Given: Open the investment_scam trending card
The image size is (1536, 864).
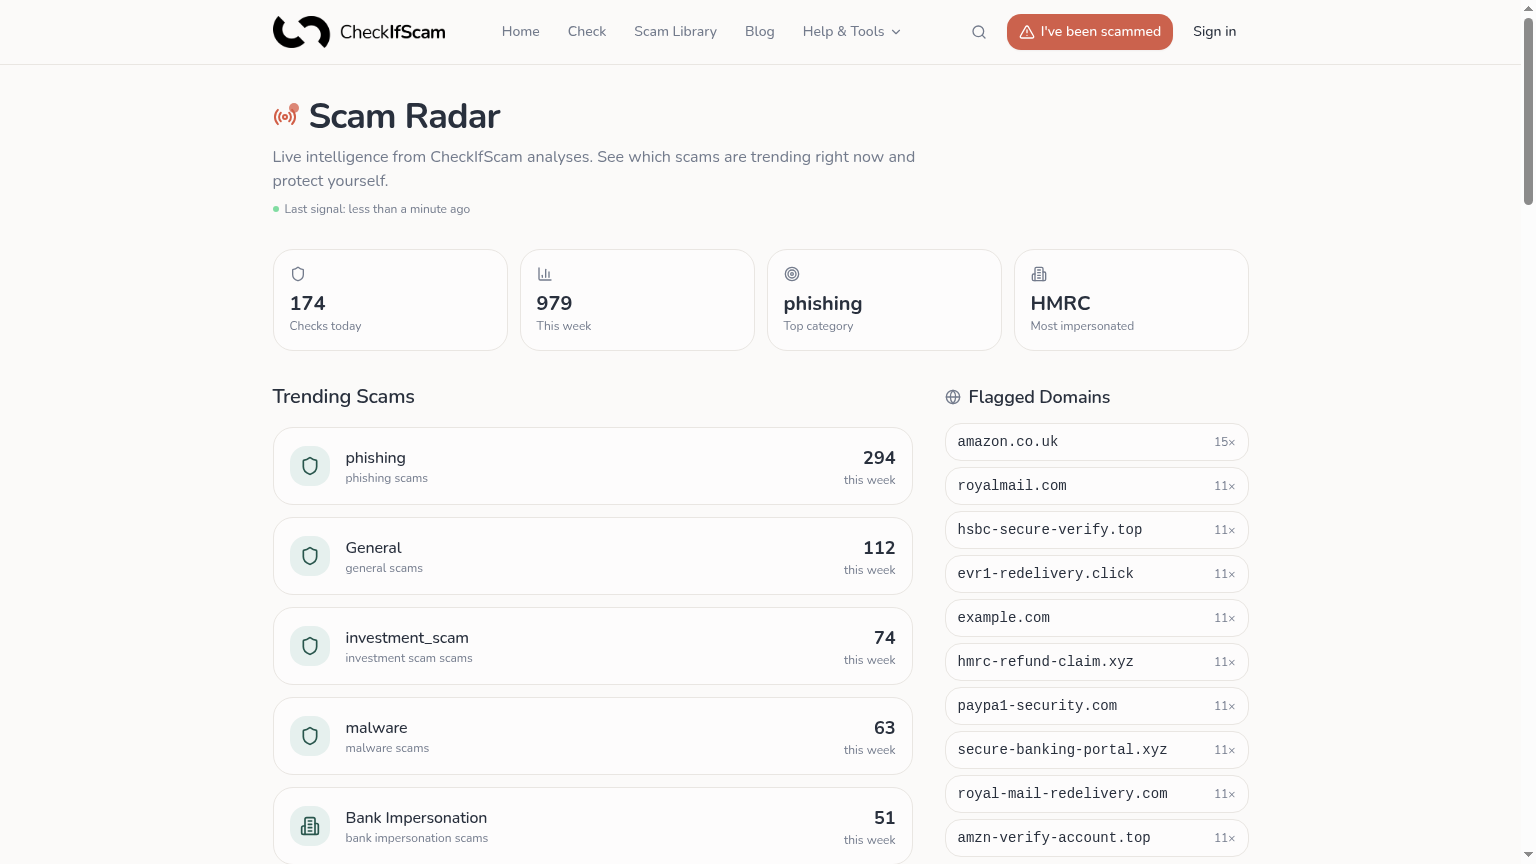Looking at the screenshot, I should point(593,646).
